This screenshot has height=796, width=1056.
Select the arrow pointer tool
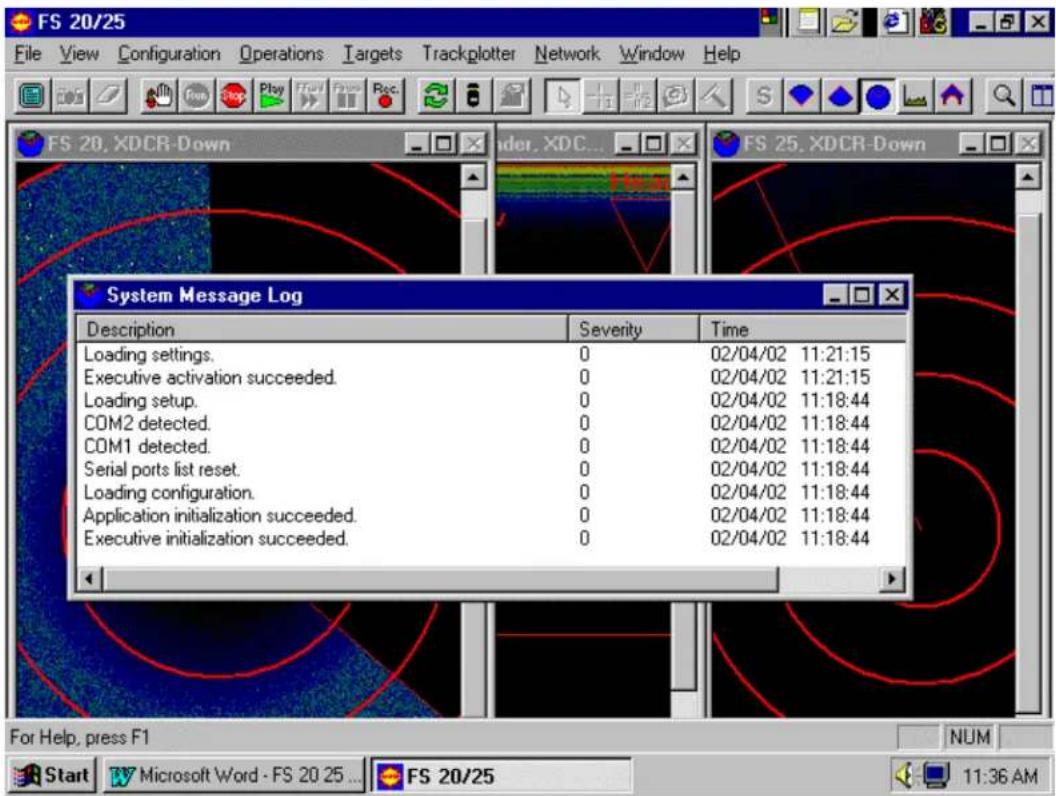562,96
